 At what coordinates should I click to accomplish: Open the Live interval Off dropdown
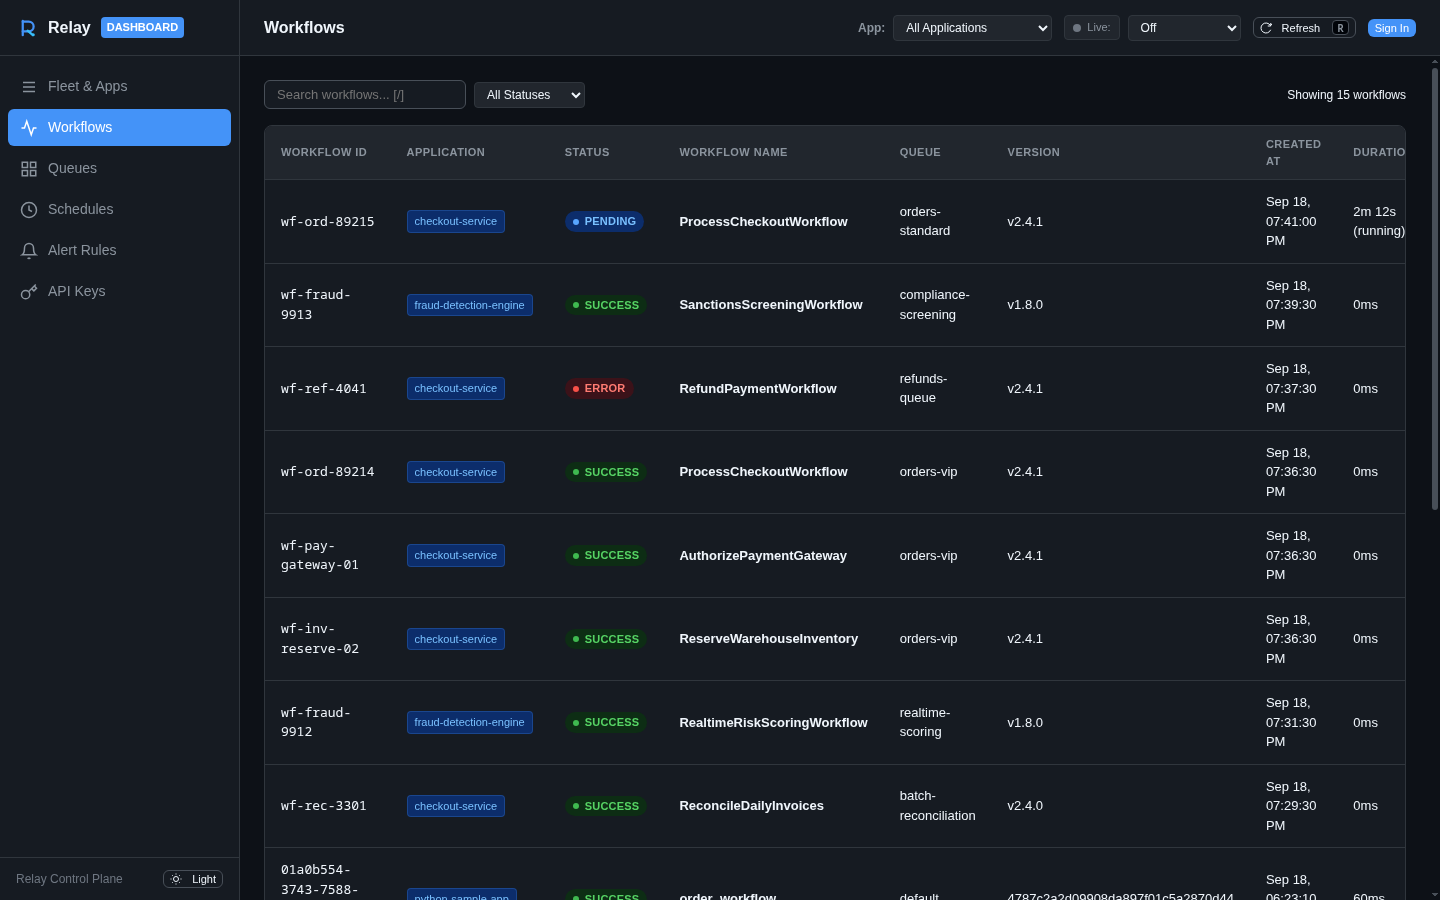pyautogui.click(x=1184, y=28)
